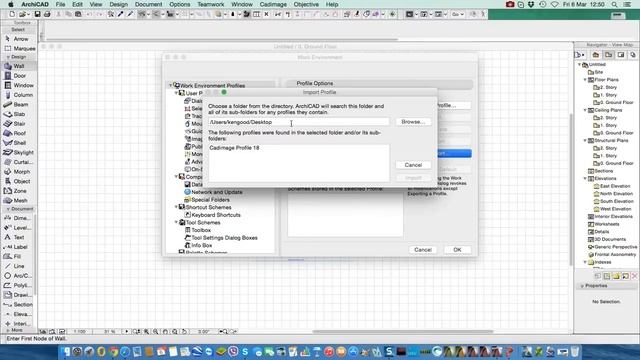This screenshot has height=360, width=640.
Task: Click the folder path input field
Action: coord(298,122)
